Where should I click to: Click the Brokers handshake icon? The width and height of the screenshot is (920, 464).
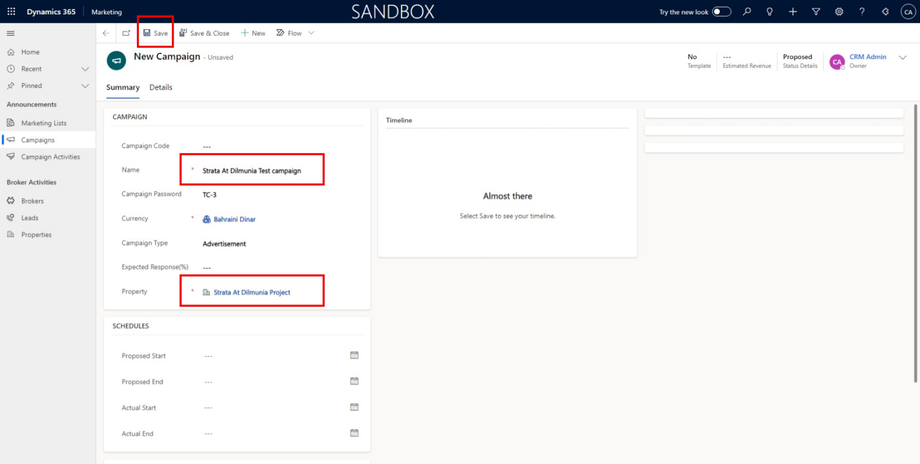[x=11, y=201]
